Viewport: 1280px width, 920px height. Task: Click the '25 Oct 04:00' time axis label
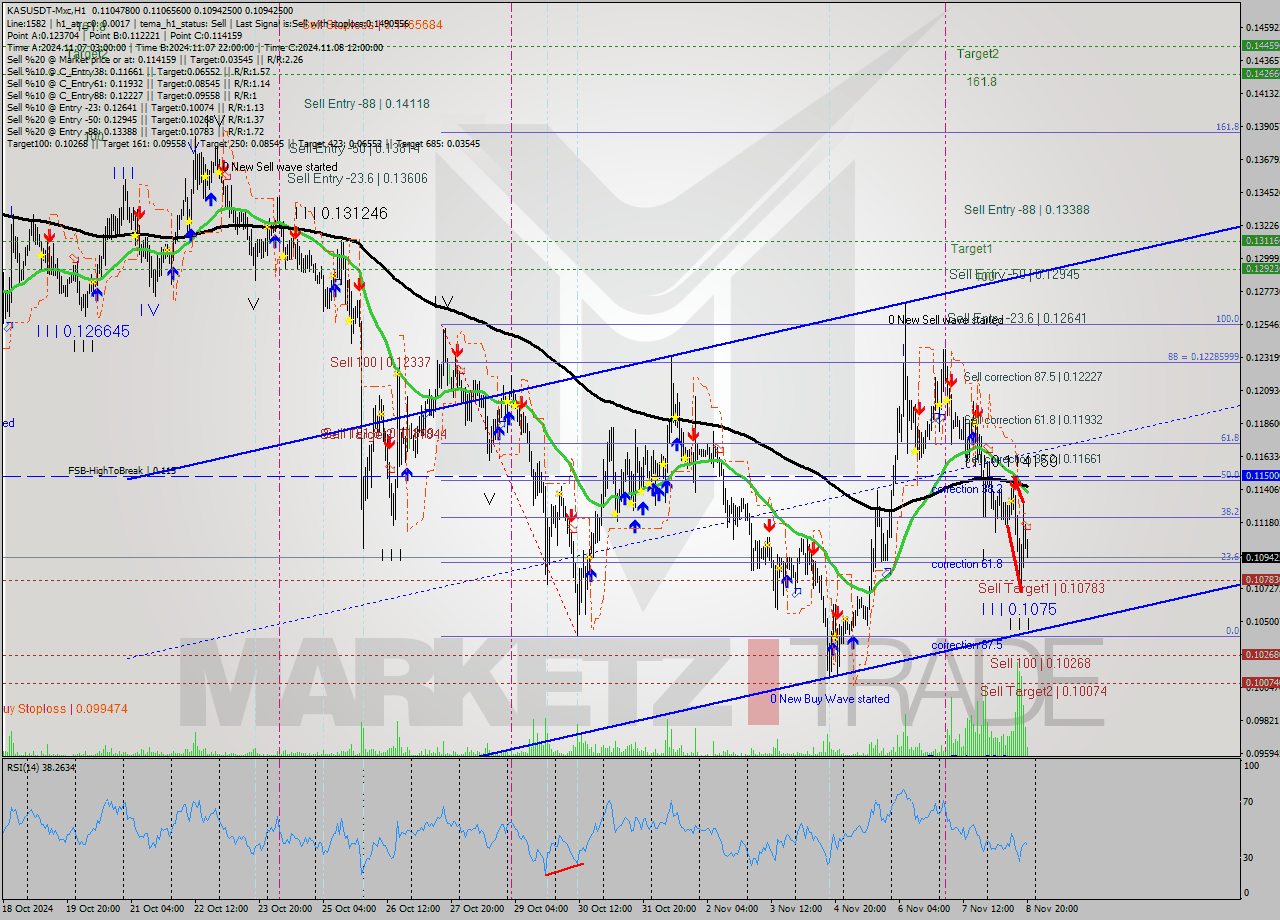pos(349,909)
